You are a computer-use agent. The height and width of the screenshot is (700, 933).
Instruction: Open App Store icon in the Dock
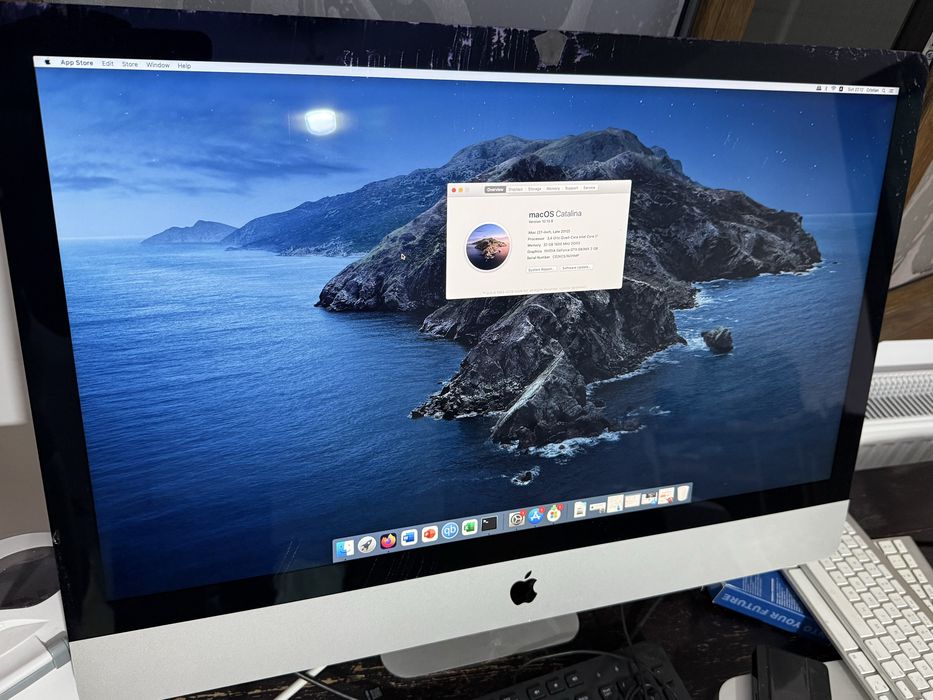pyautogui.click(x=536, y=516)
